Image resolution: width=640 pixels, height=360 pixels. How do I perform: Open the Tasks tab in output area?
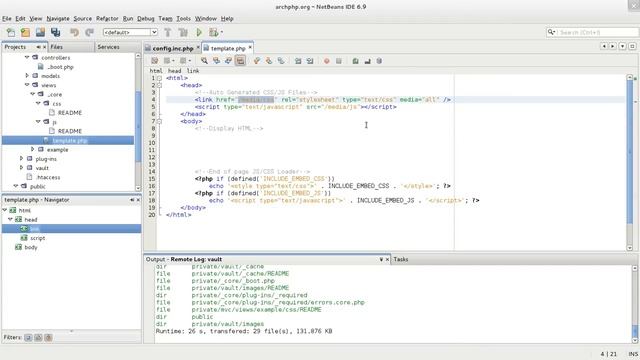(400, 259)
